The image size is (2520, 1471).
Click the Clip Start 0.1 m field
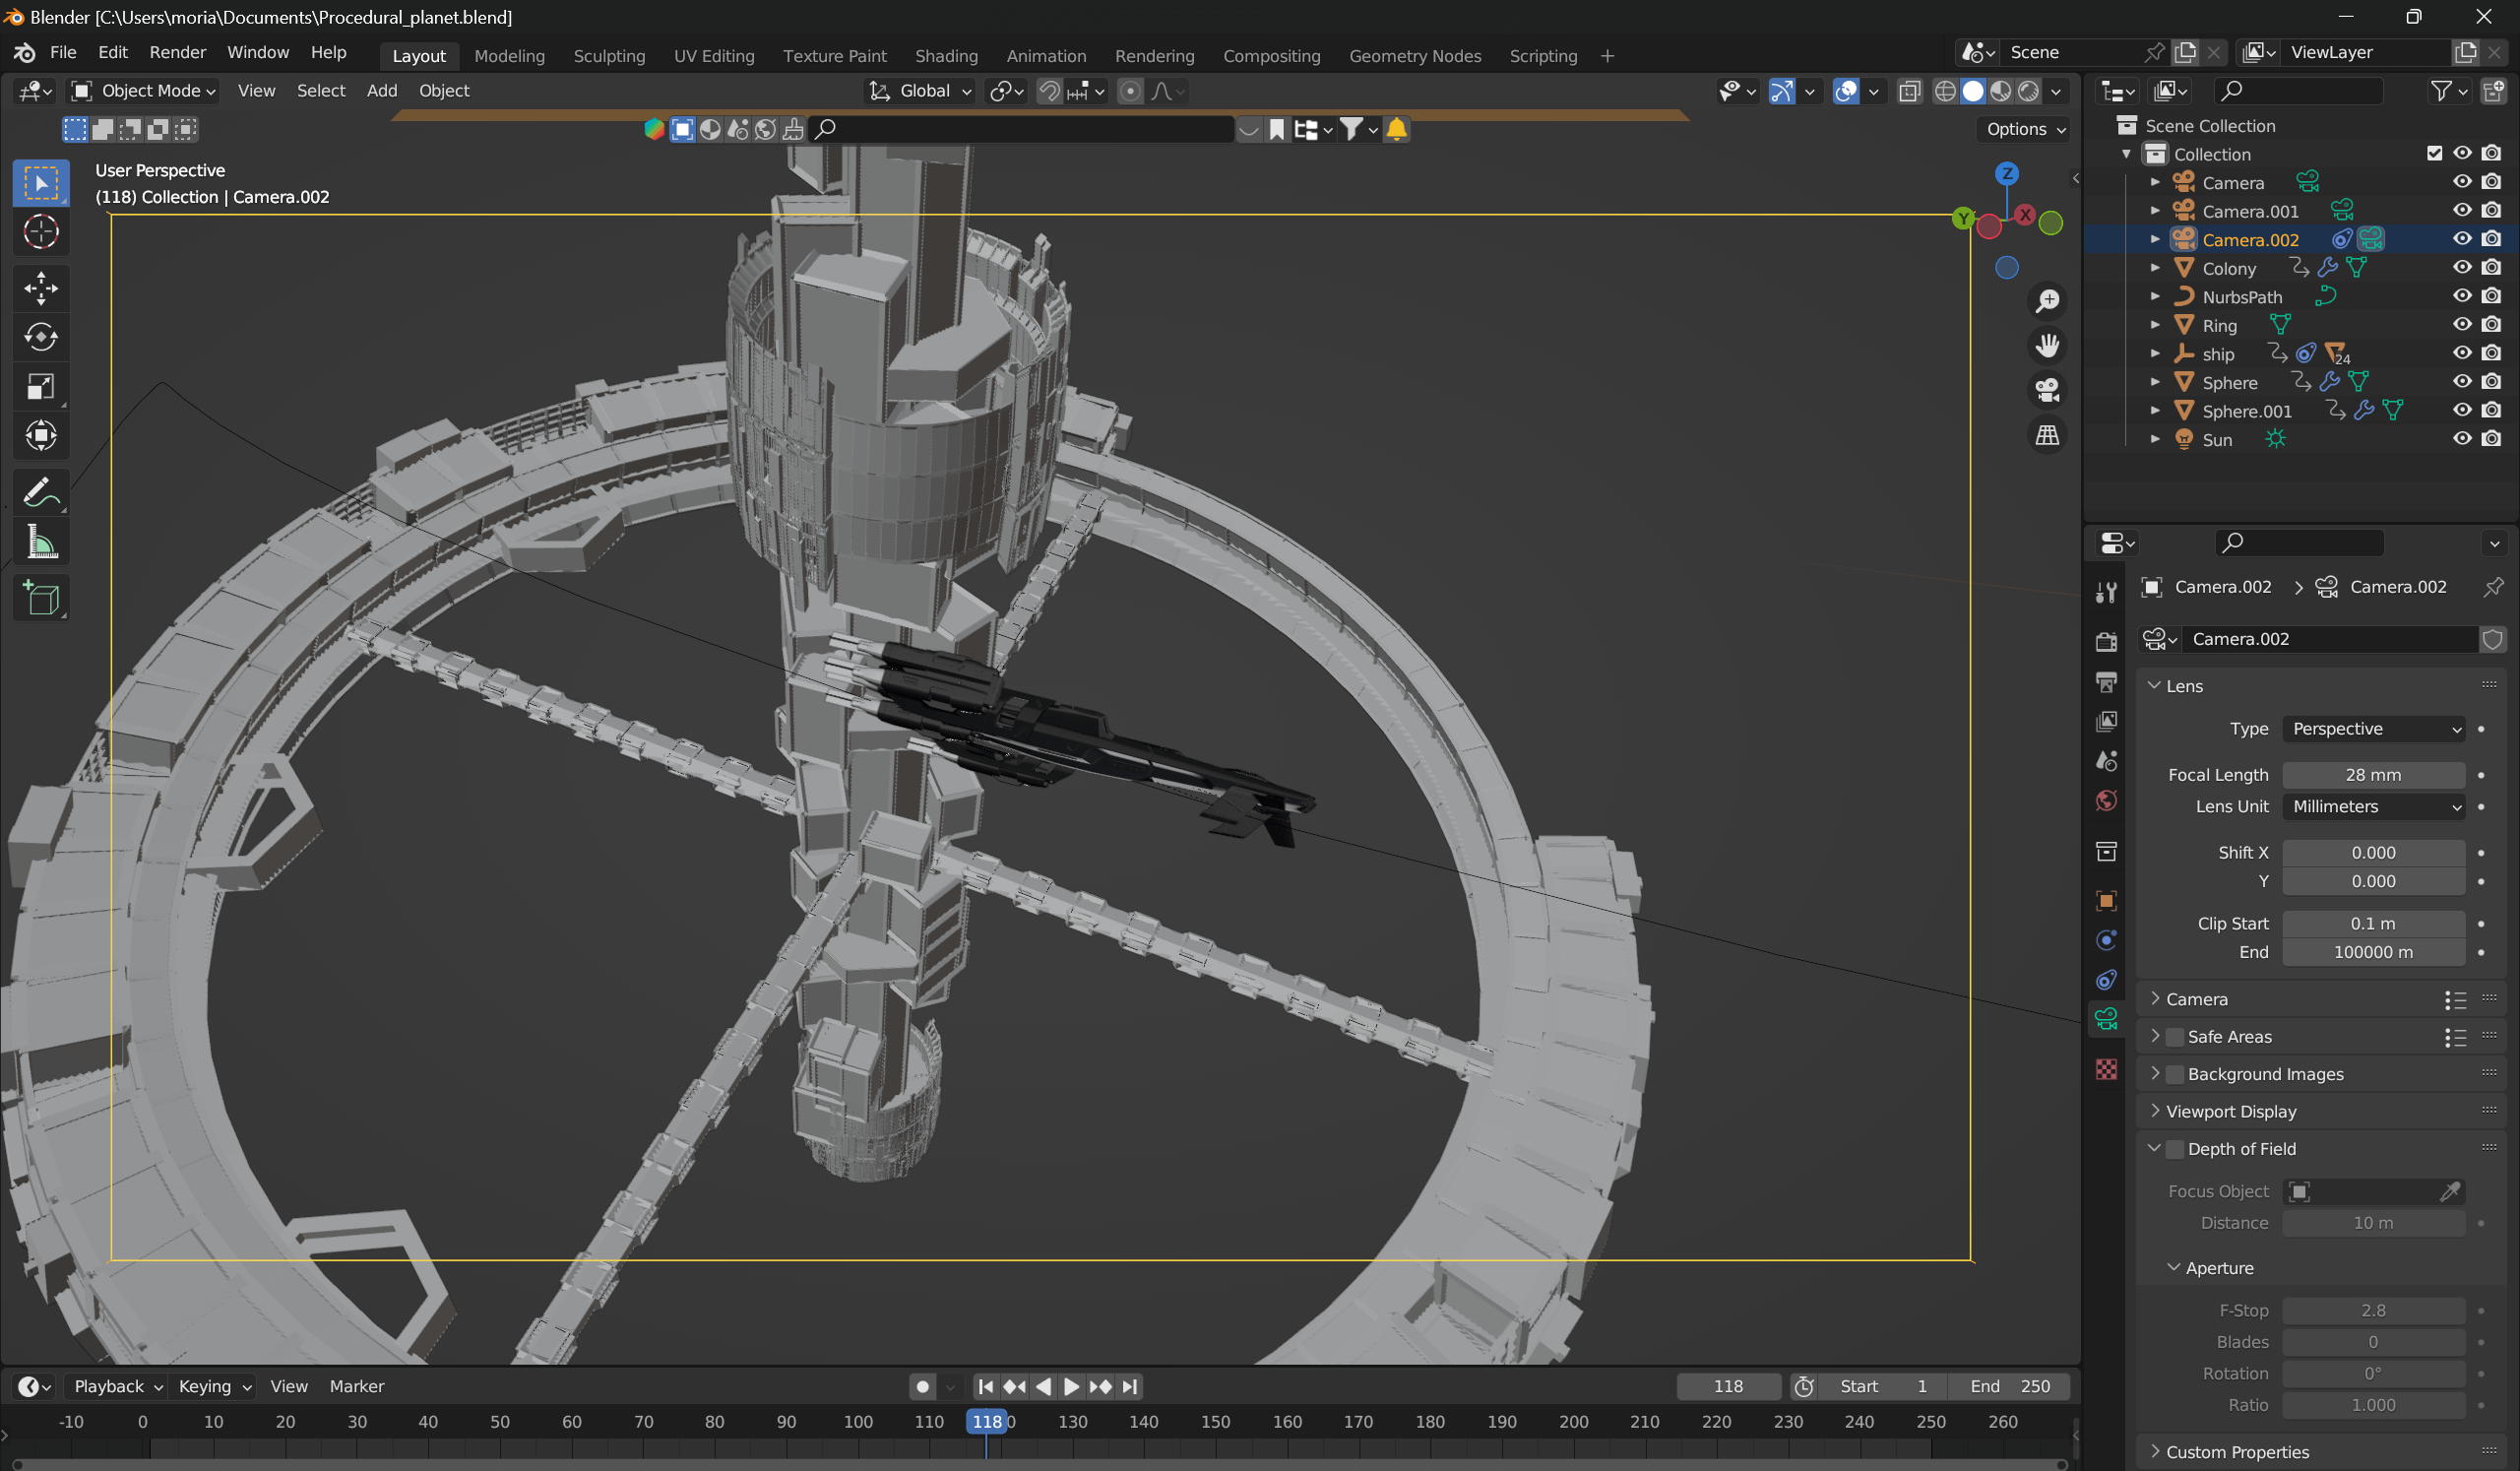(2373, 924)
